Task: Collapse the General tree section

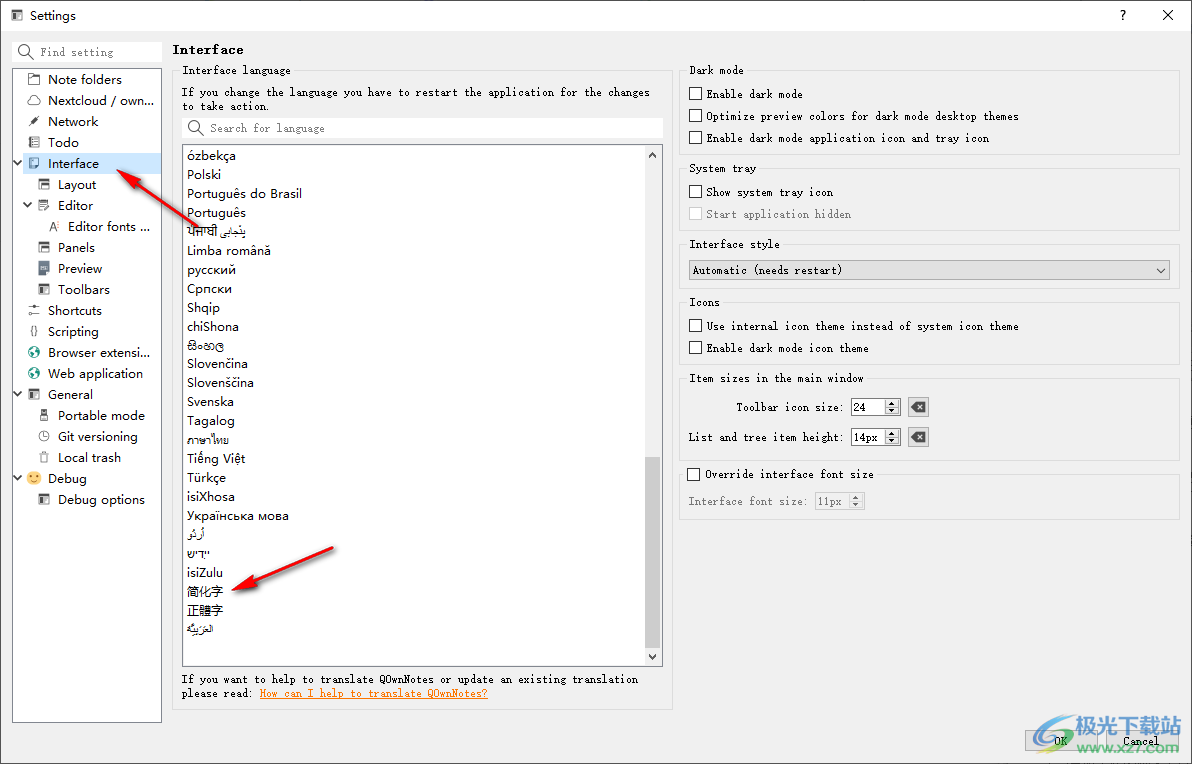Action: [18, 394]
